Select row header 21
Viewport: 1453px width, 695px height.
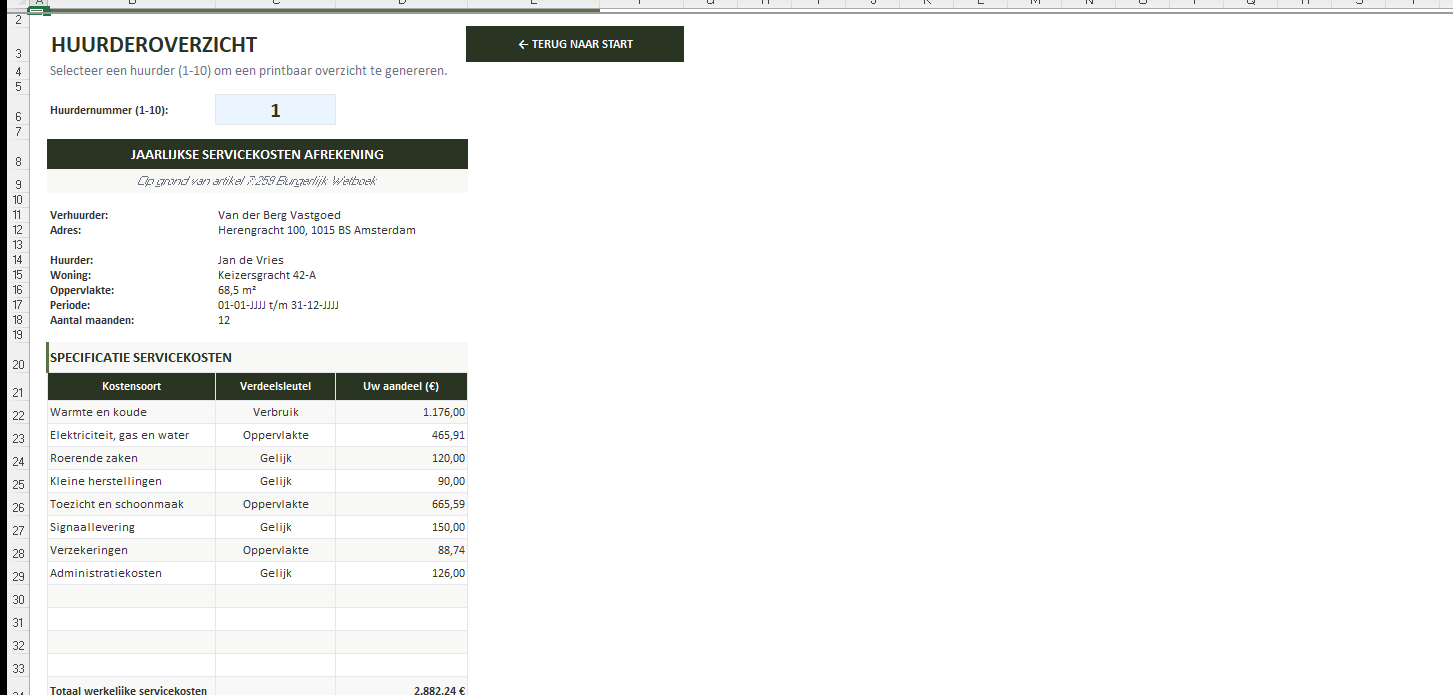(x=19, y=393)
